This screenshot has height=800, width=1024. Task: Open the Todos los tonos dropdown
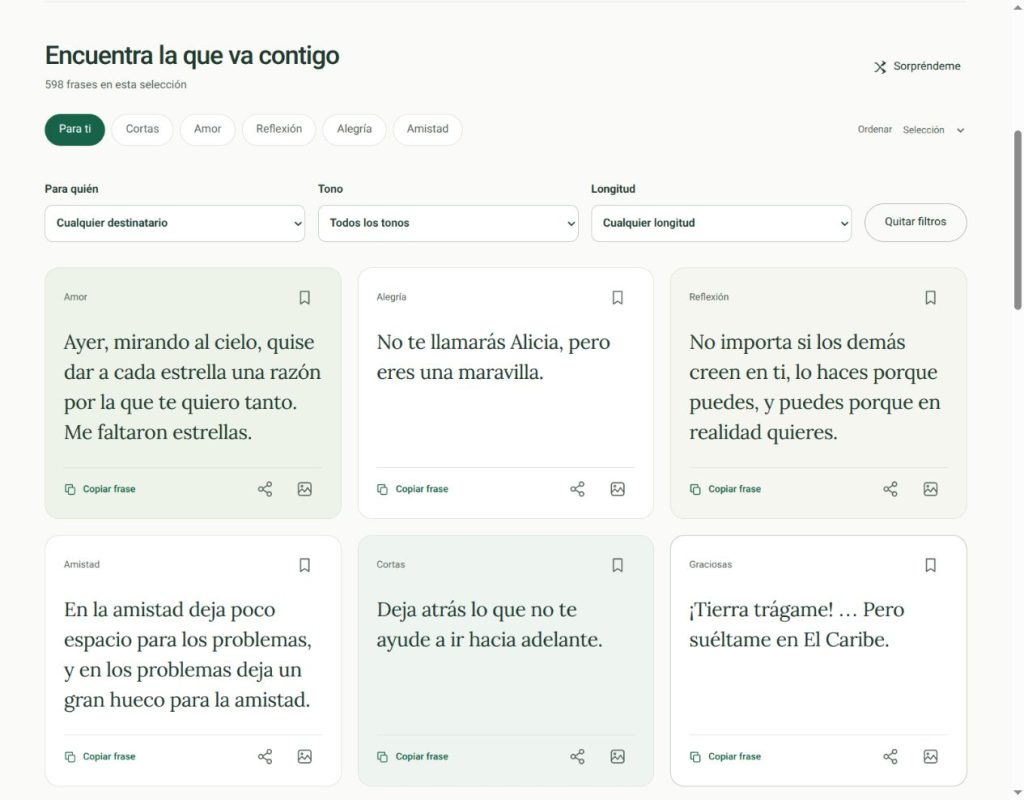coord(448,223)
